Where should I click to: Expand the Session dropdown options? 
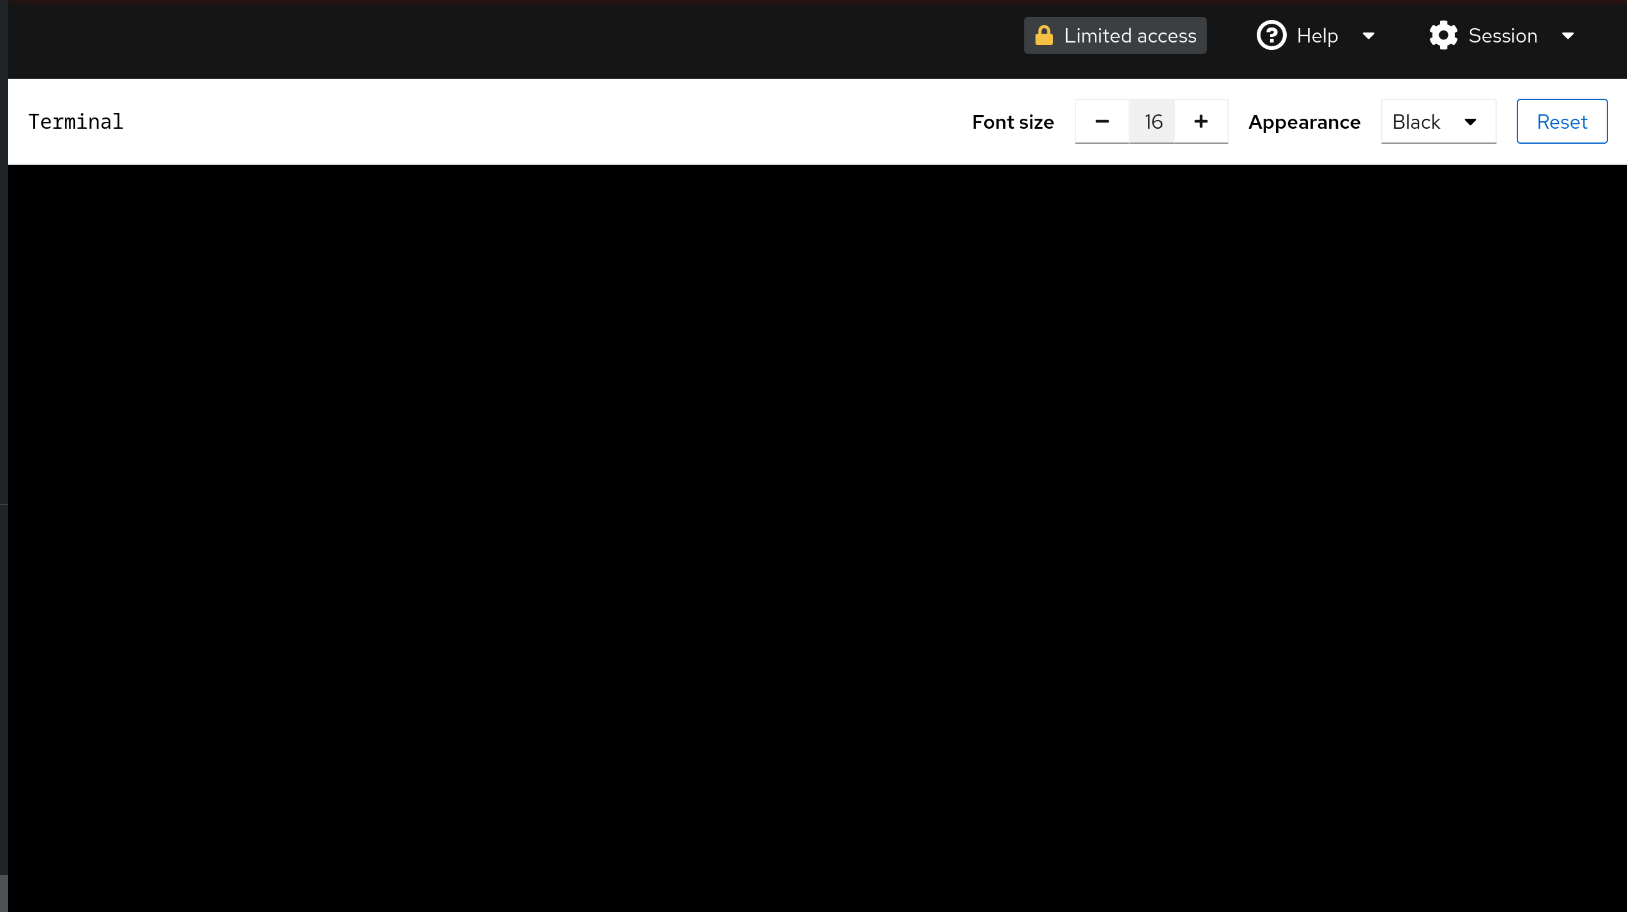point(1500,35)
